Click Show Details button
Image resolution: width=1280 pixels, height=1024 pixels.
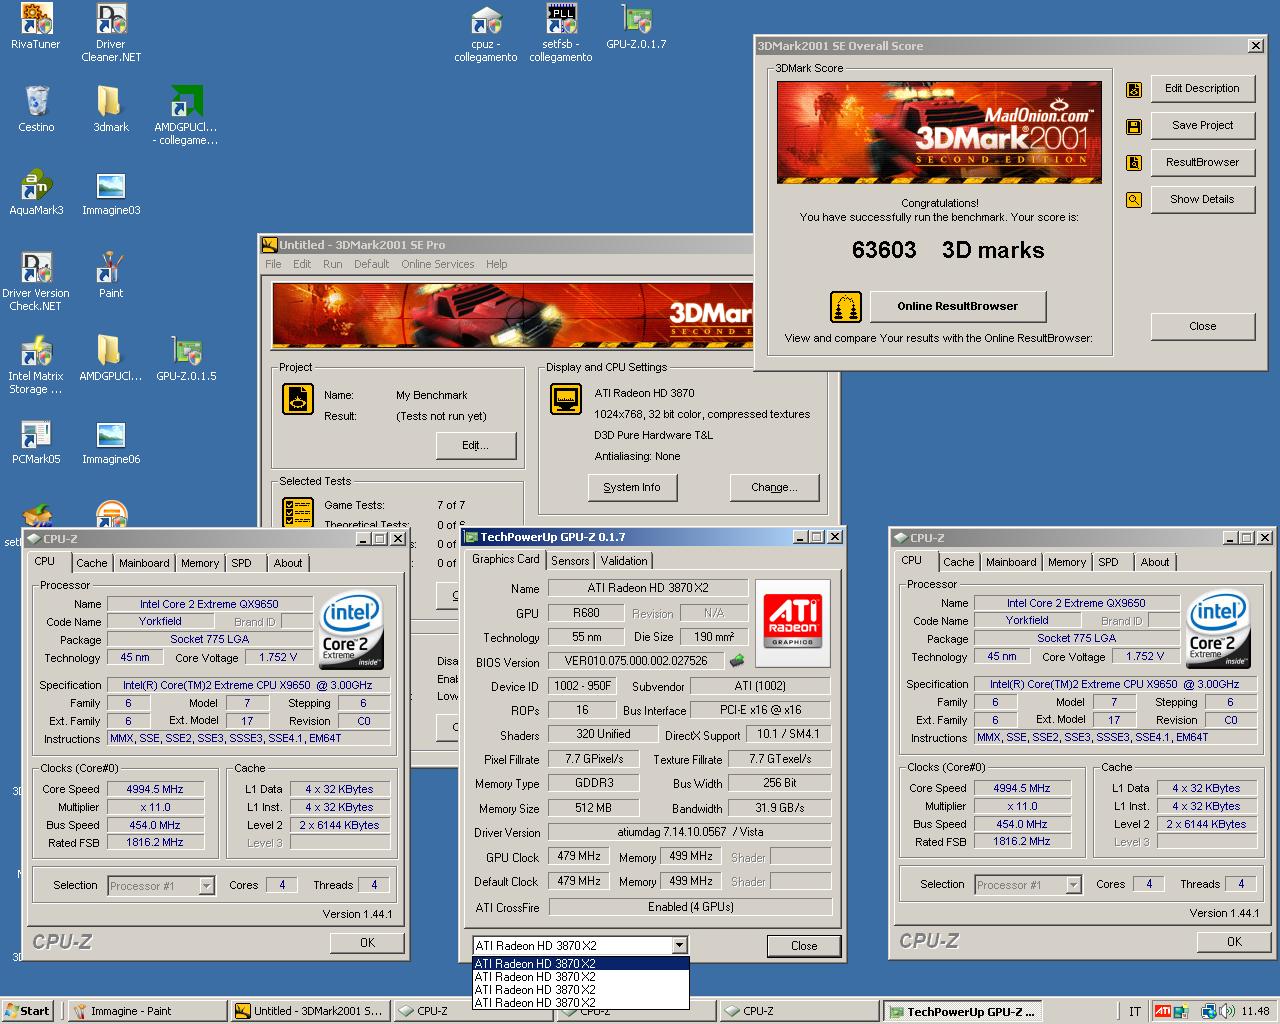(1202, 200)
